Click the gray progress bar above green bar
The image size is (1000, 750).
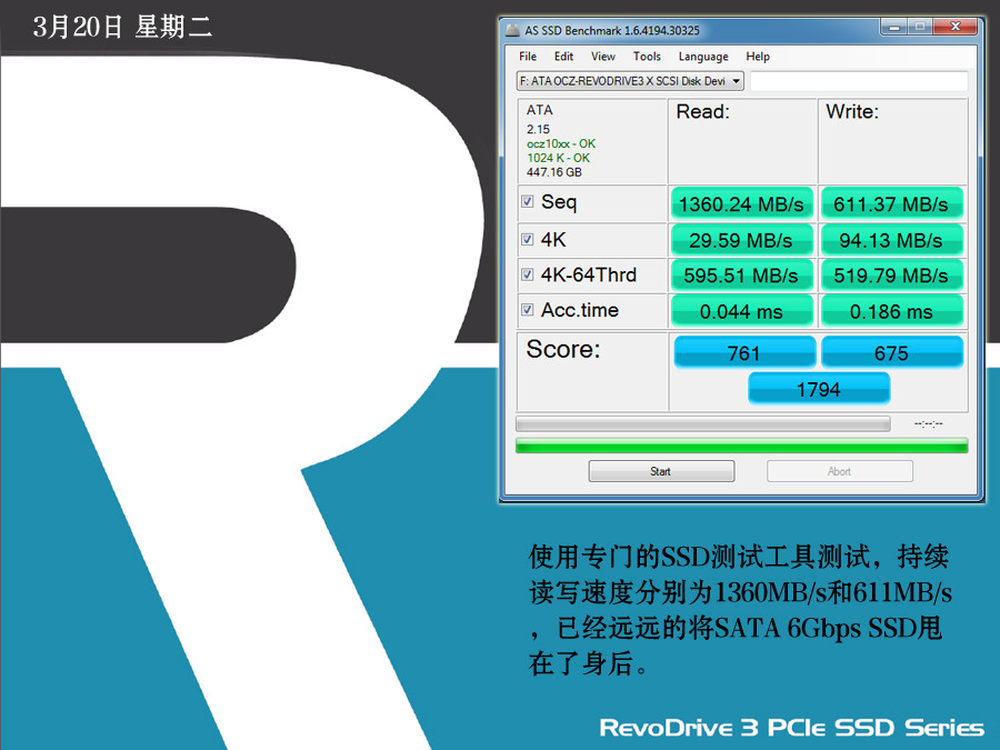pos(703,424)
